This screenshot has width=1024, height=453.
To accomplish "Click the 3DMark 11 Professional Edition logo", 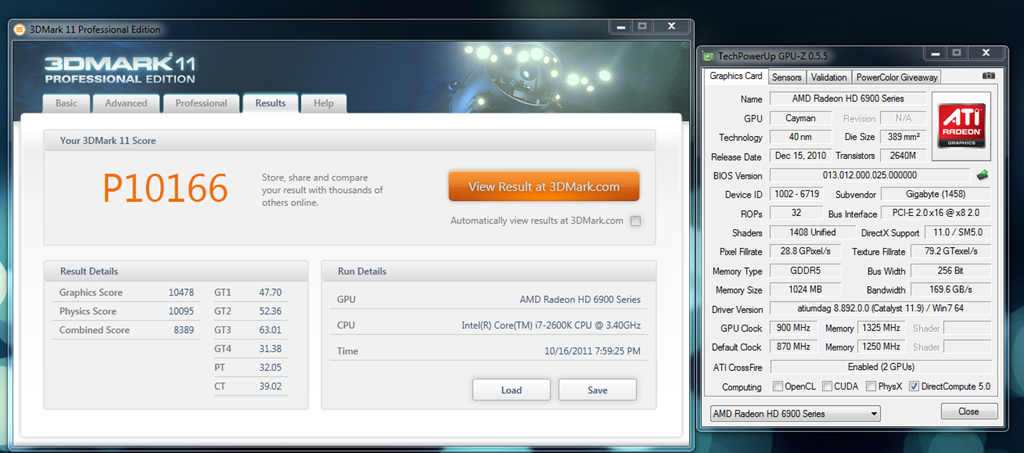I will point(120,69).
